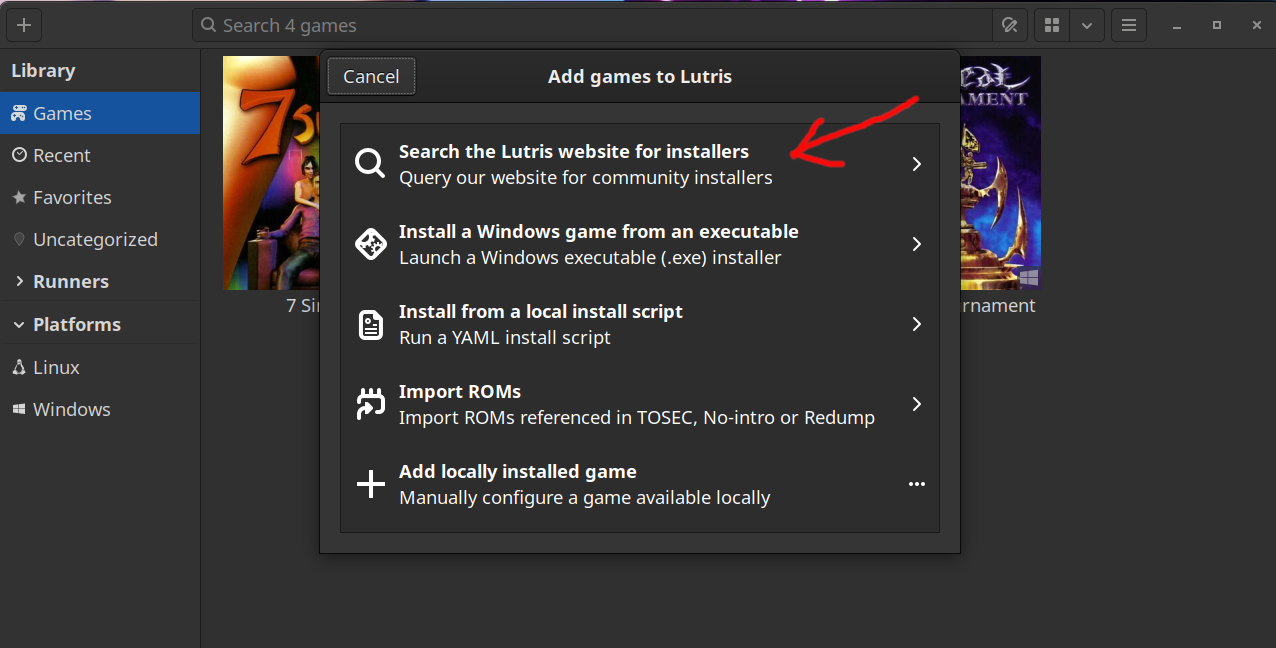This screenshot has height=648, width=1276.
Task: Click the gamepad icon beside Games
Action: point(19,113)
